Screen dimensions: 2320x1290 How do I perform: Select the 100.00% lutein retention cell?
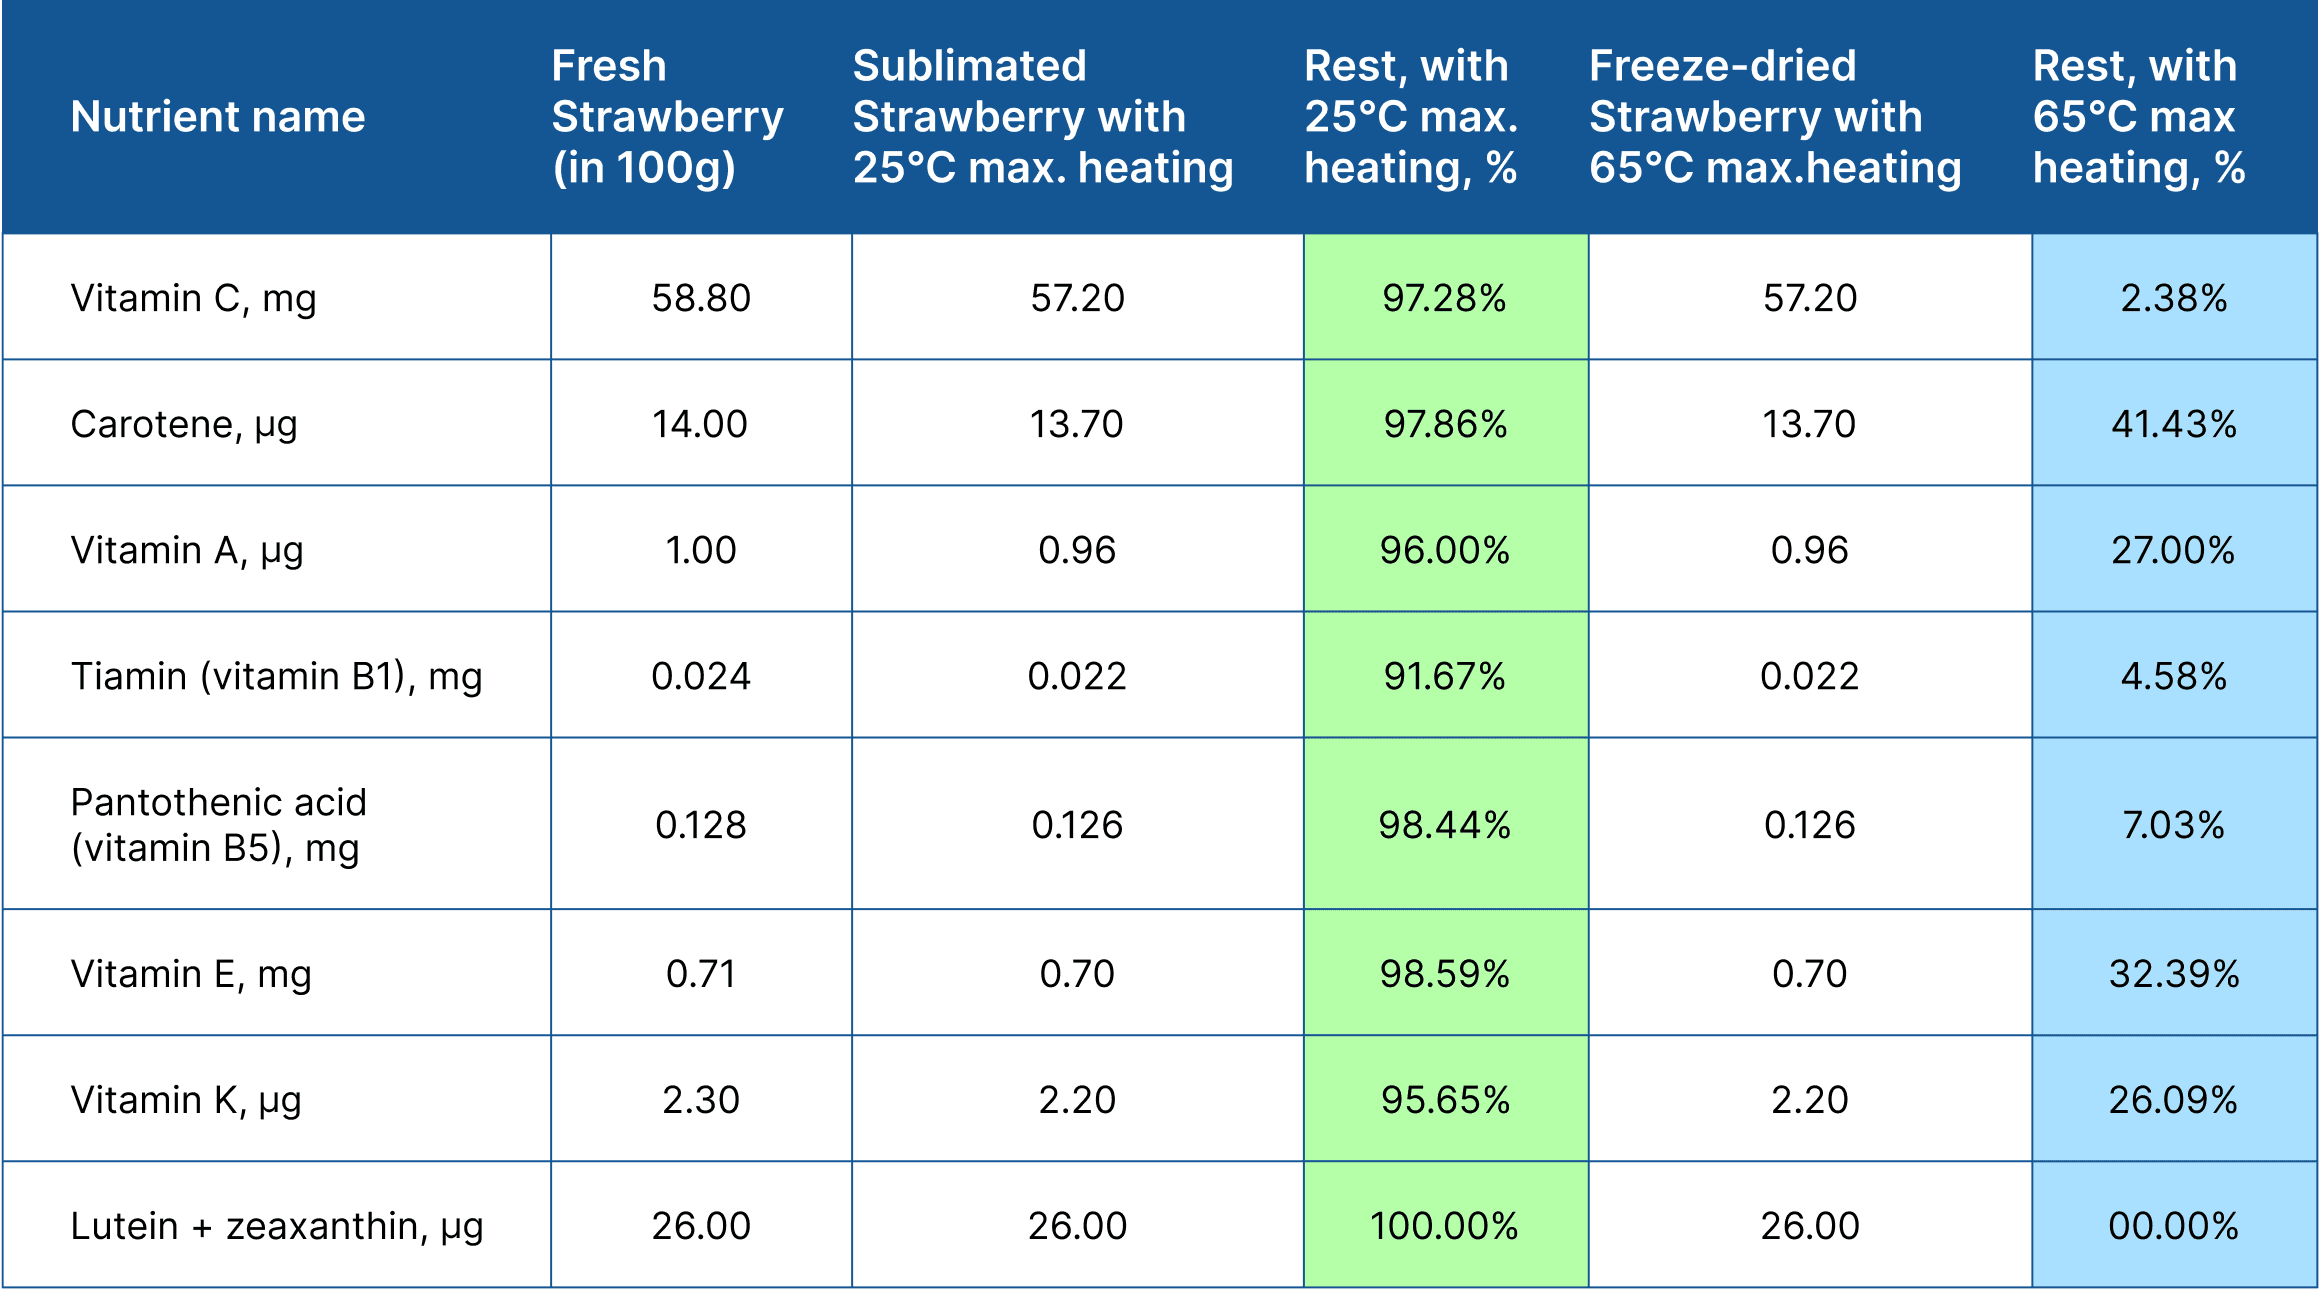click(x=1445, y=1226)
